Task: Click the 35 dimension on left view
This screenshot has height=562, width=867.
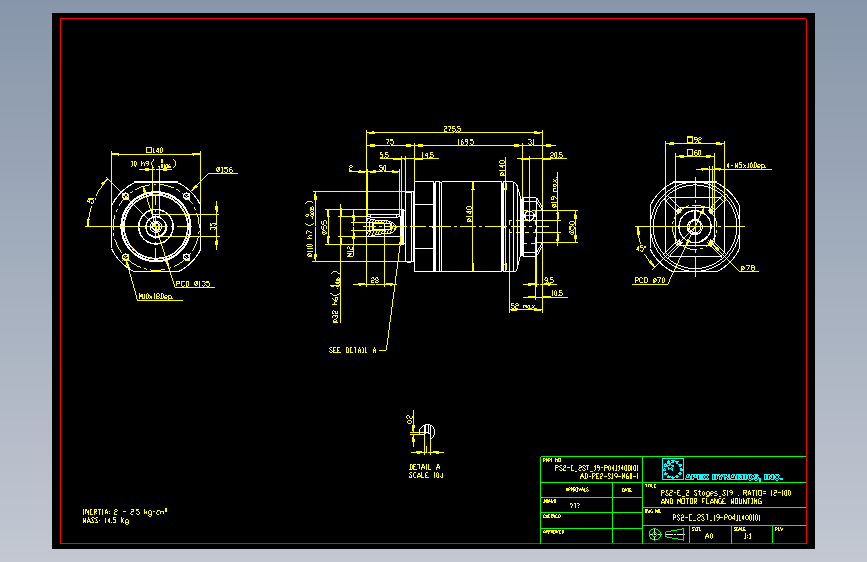Action: (x=214, y=226)
